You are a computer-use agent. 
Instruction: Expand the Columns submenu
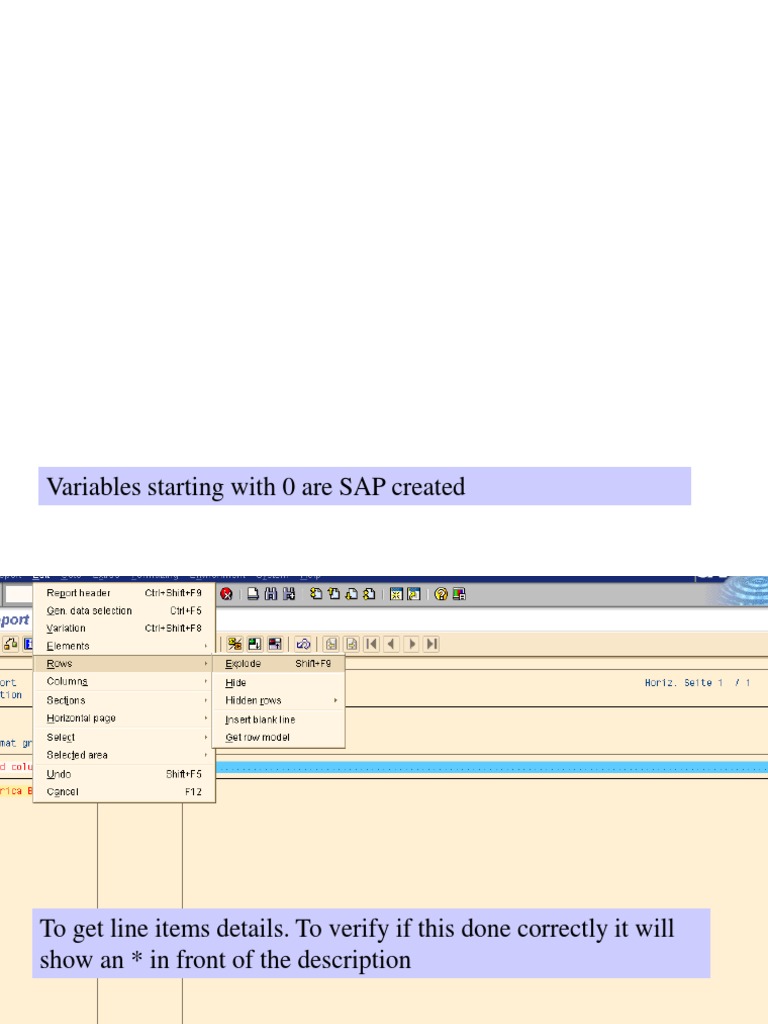coord(124,681)
